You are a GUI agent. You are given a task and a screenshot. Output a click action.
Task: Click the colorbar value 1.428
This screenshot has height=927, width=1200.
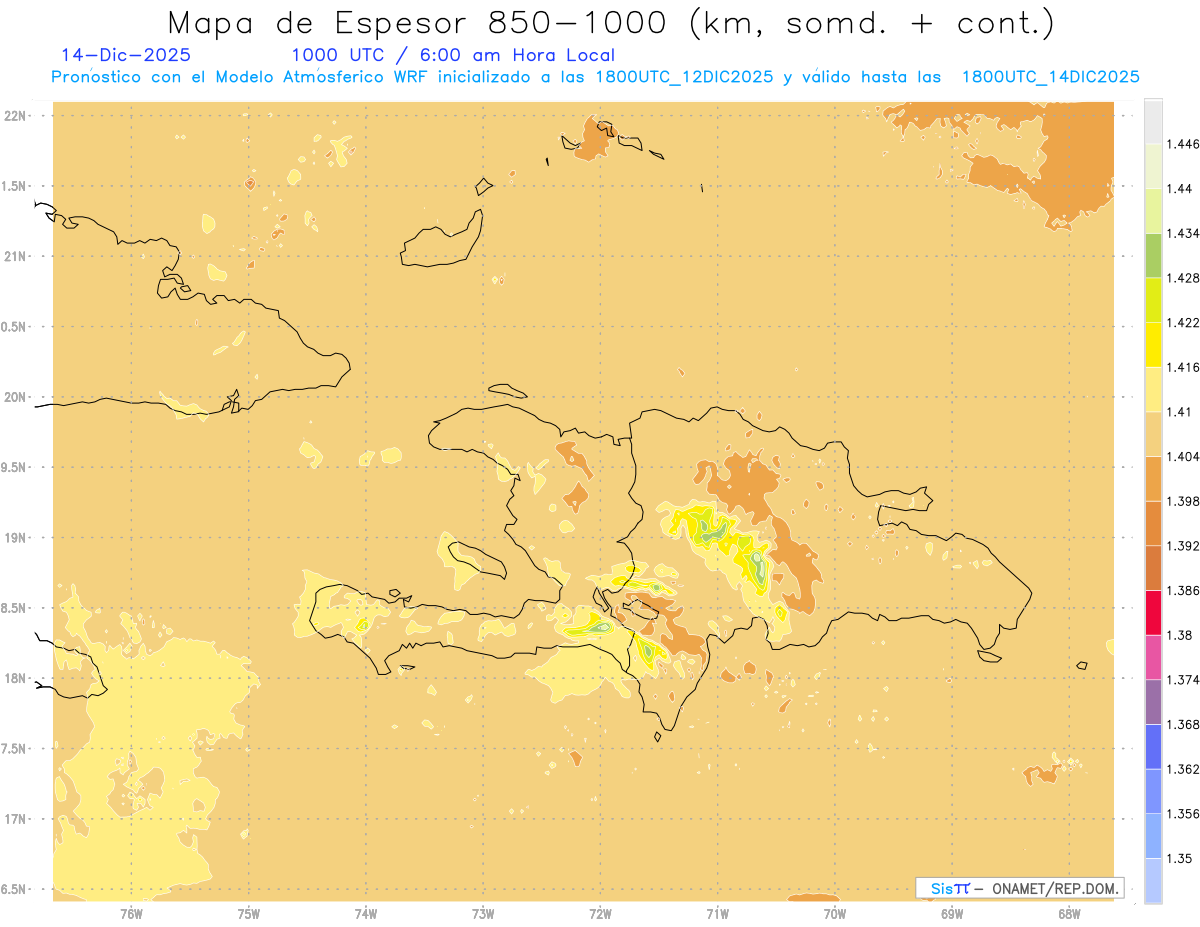click(x=1184, y=278)
